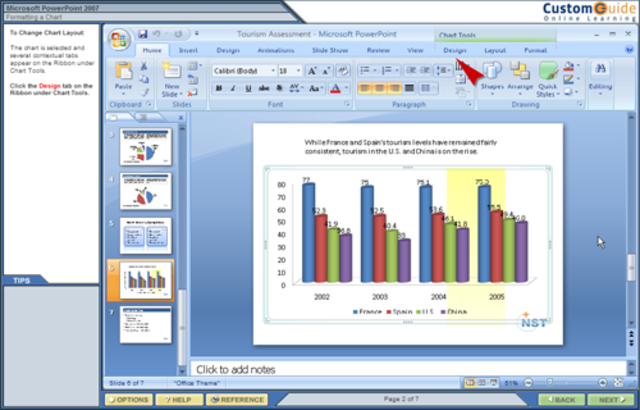Open PowerPoint Help question mark
This screenshot has height=410, width=640.
(x=629, y=50)
